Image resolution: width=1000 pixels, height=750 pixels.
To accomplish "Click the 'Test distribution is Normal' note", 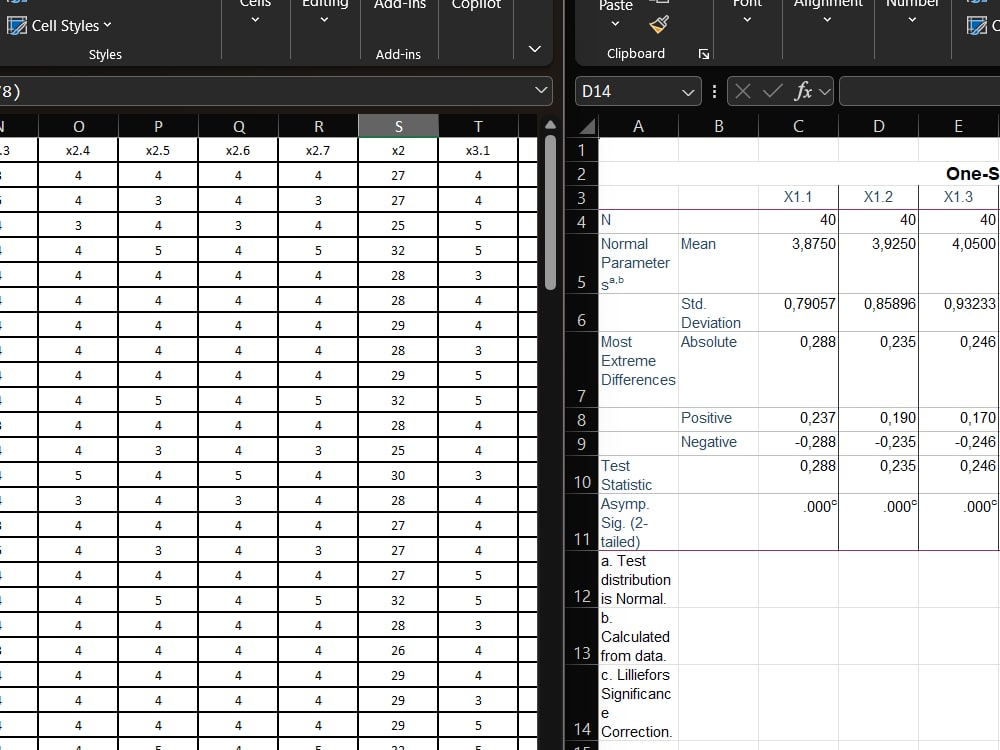I will pyautogui.click(x=638, y=579).
